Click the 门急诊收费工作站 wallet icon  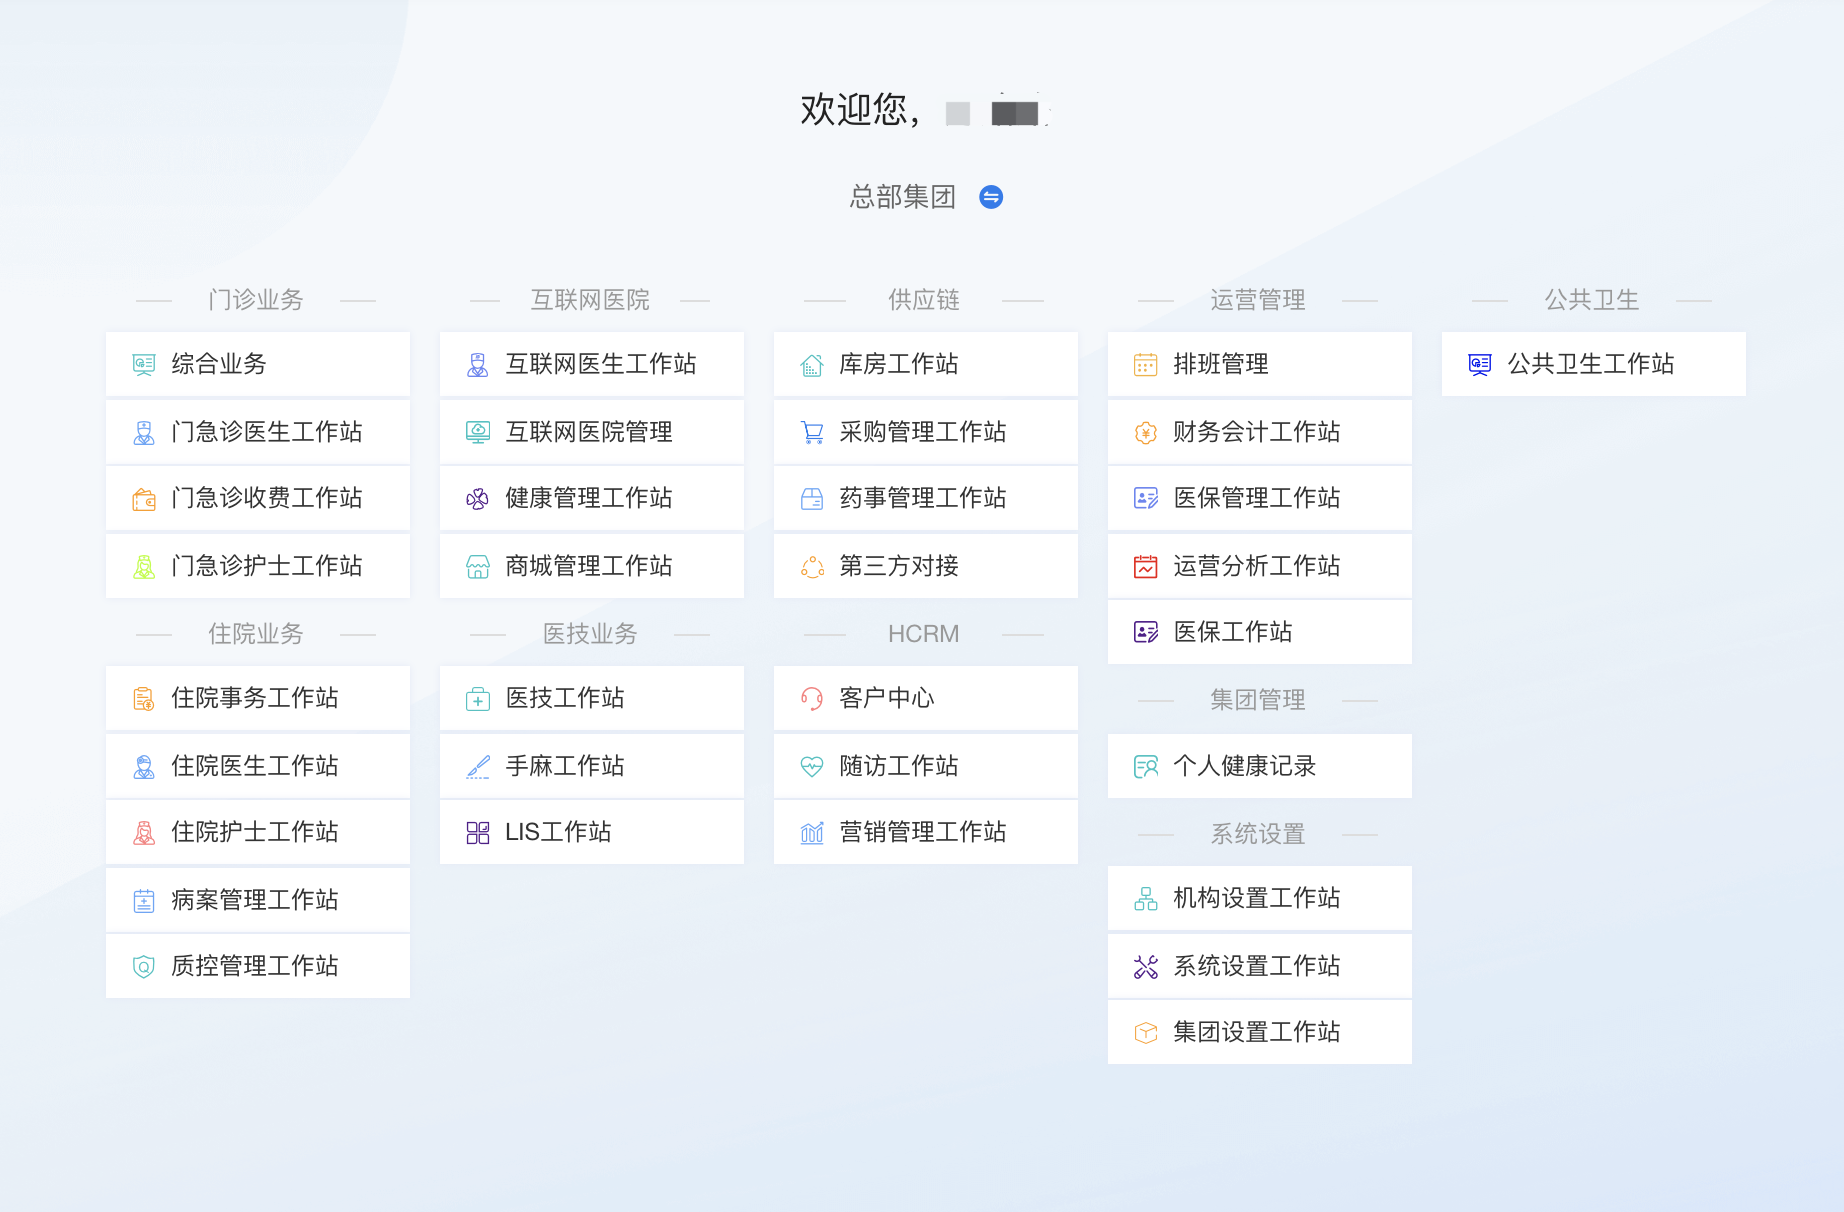pos(144,499)
